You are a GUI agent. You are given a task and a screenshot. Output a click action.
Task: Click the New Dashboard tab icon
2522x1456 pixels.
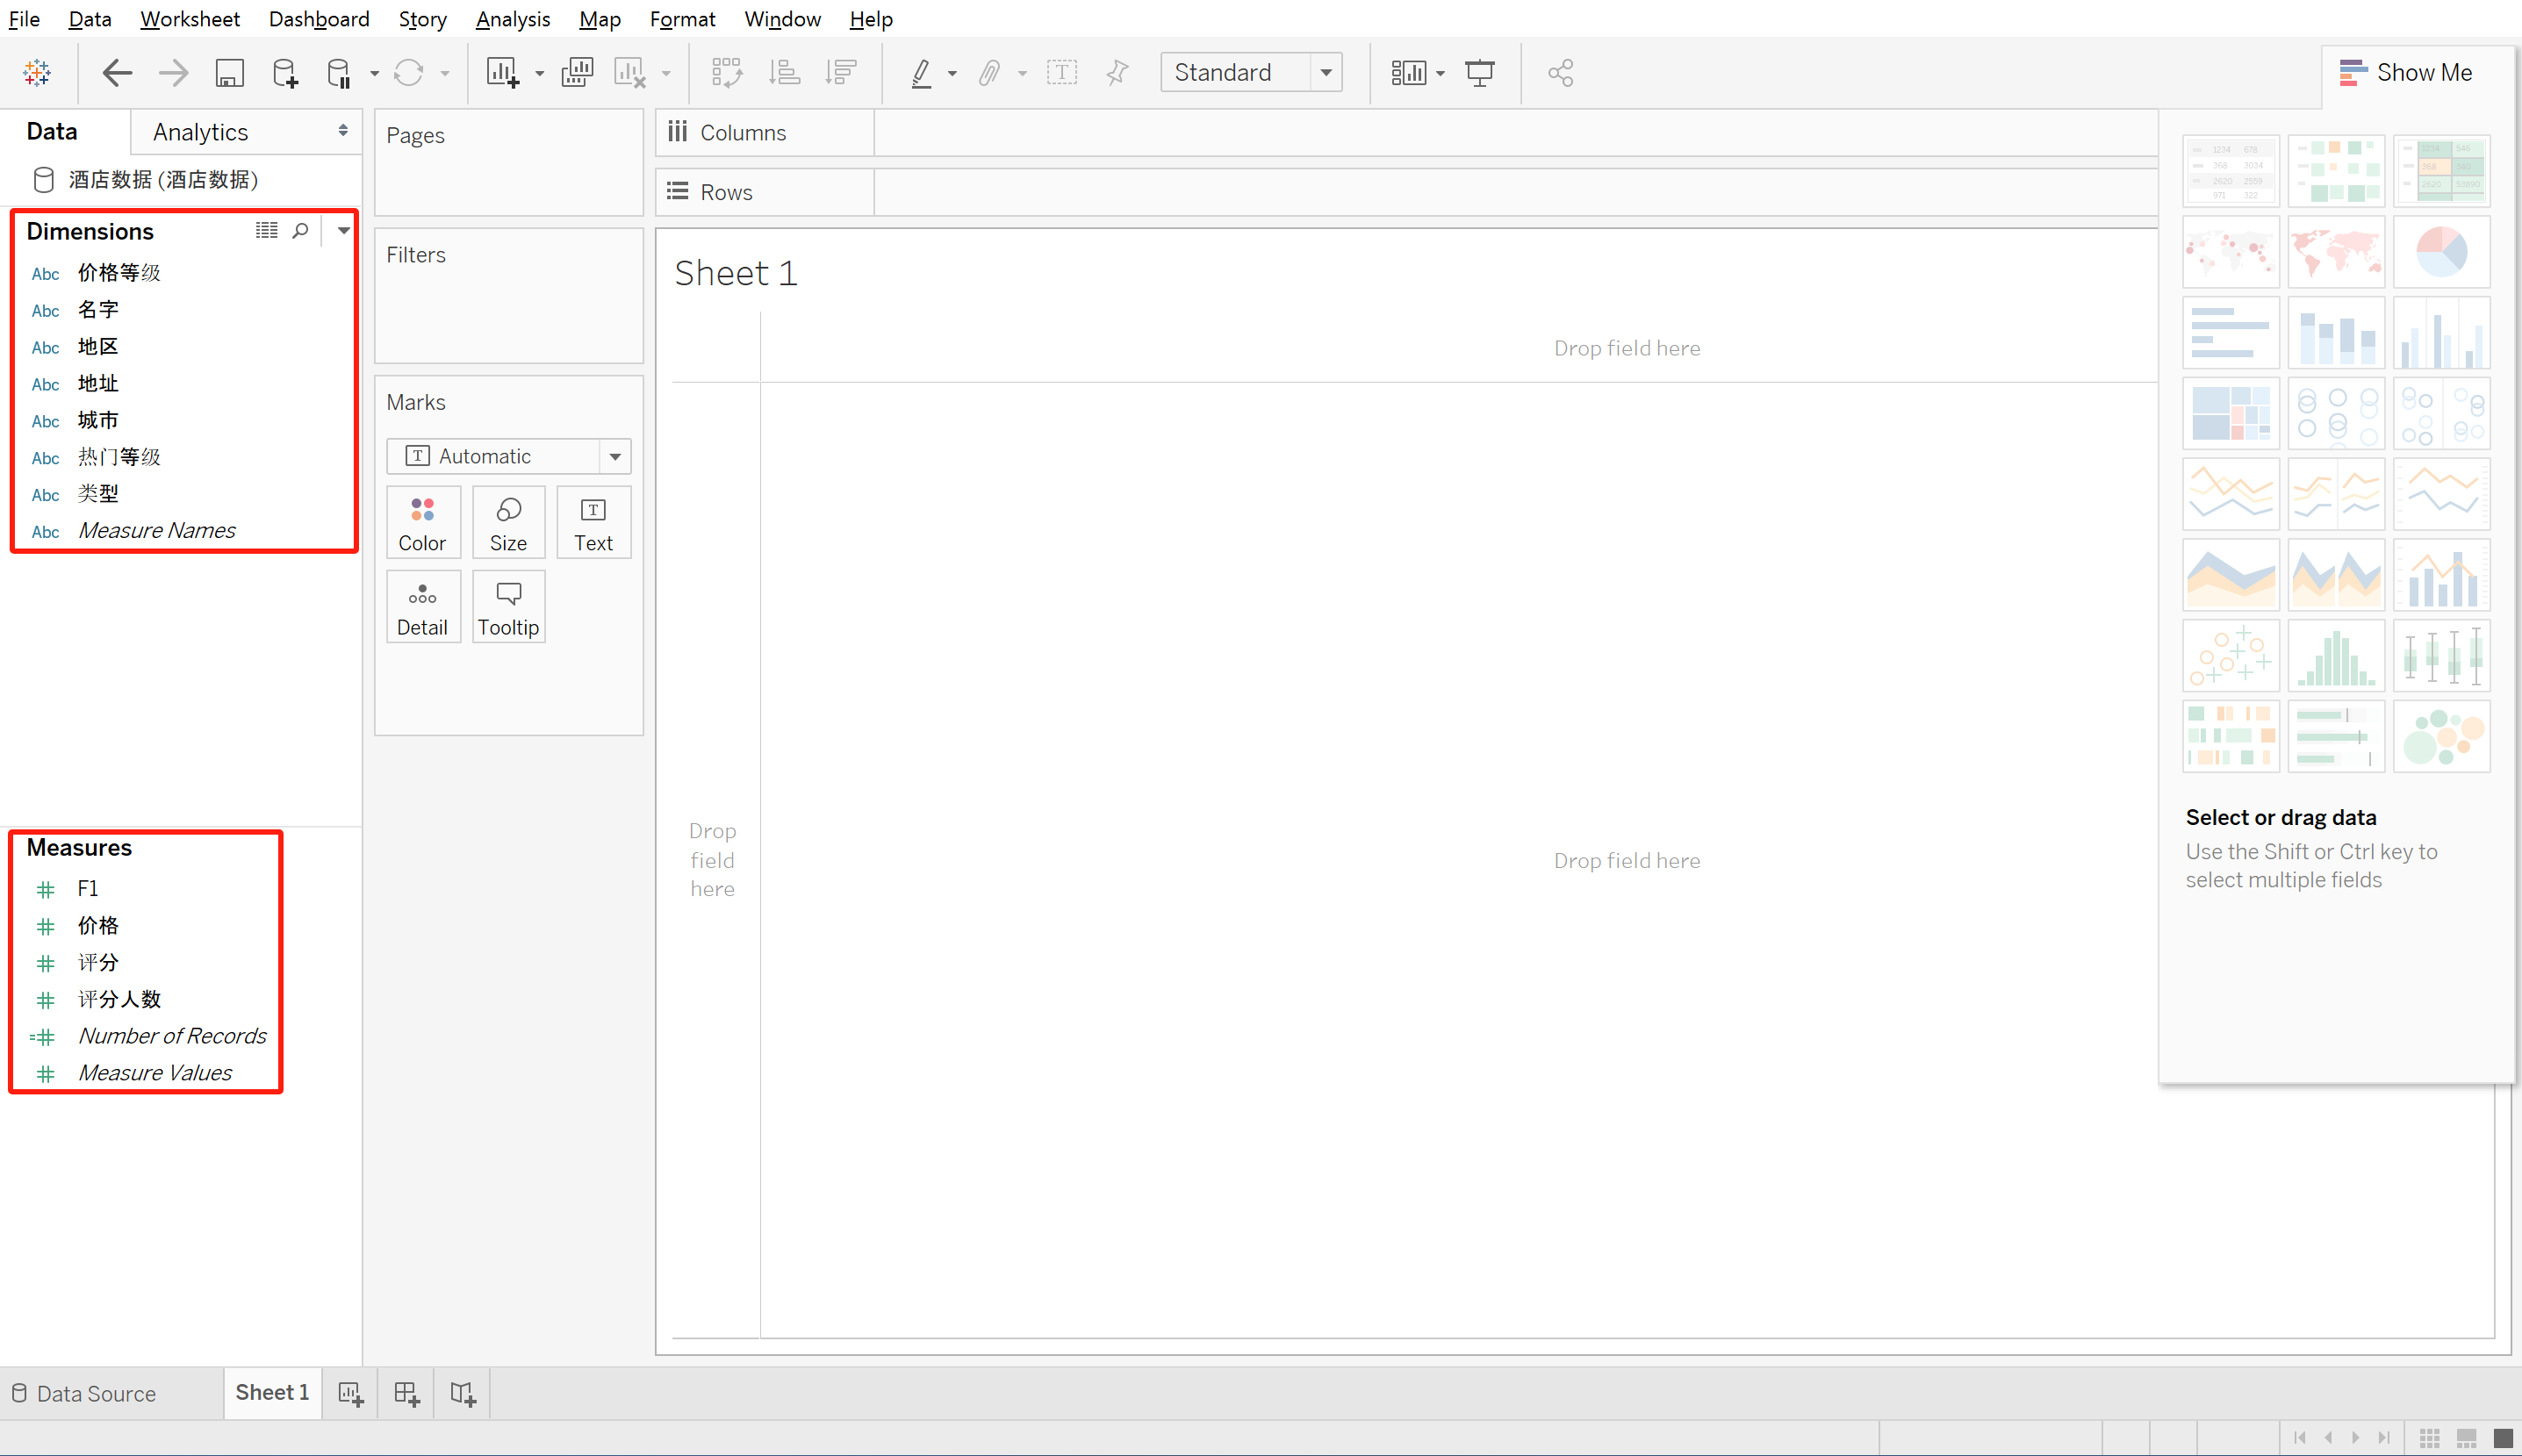406,1393
